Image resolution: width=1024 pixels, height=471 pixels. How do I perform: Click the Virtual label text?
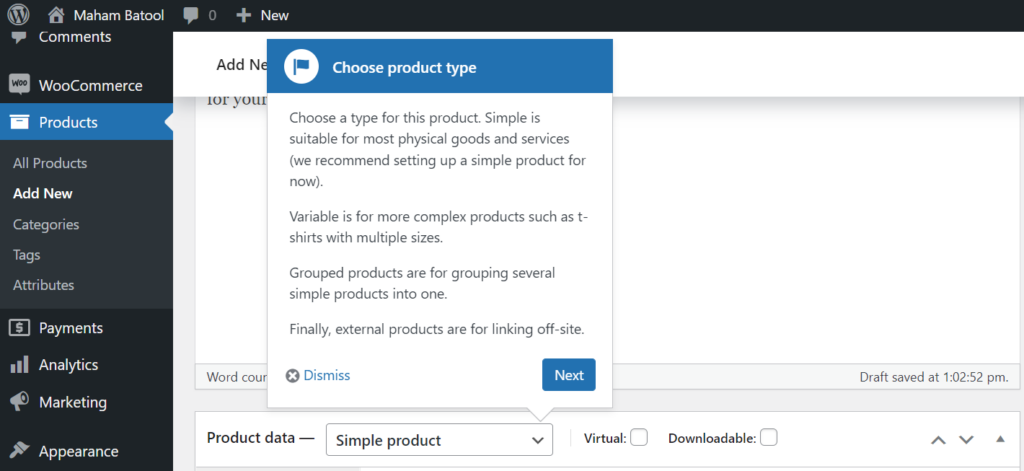tap(605, 438)
